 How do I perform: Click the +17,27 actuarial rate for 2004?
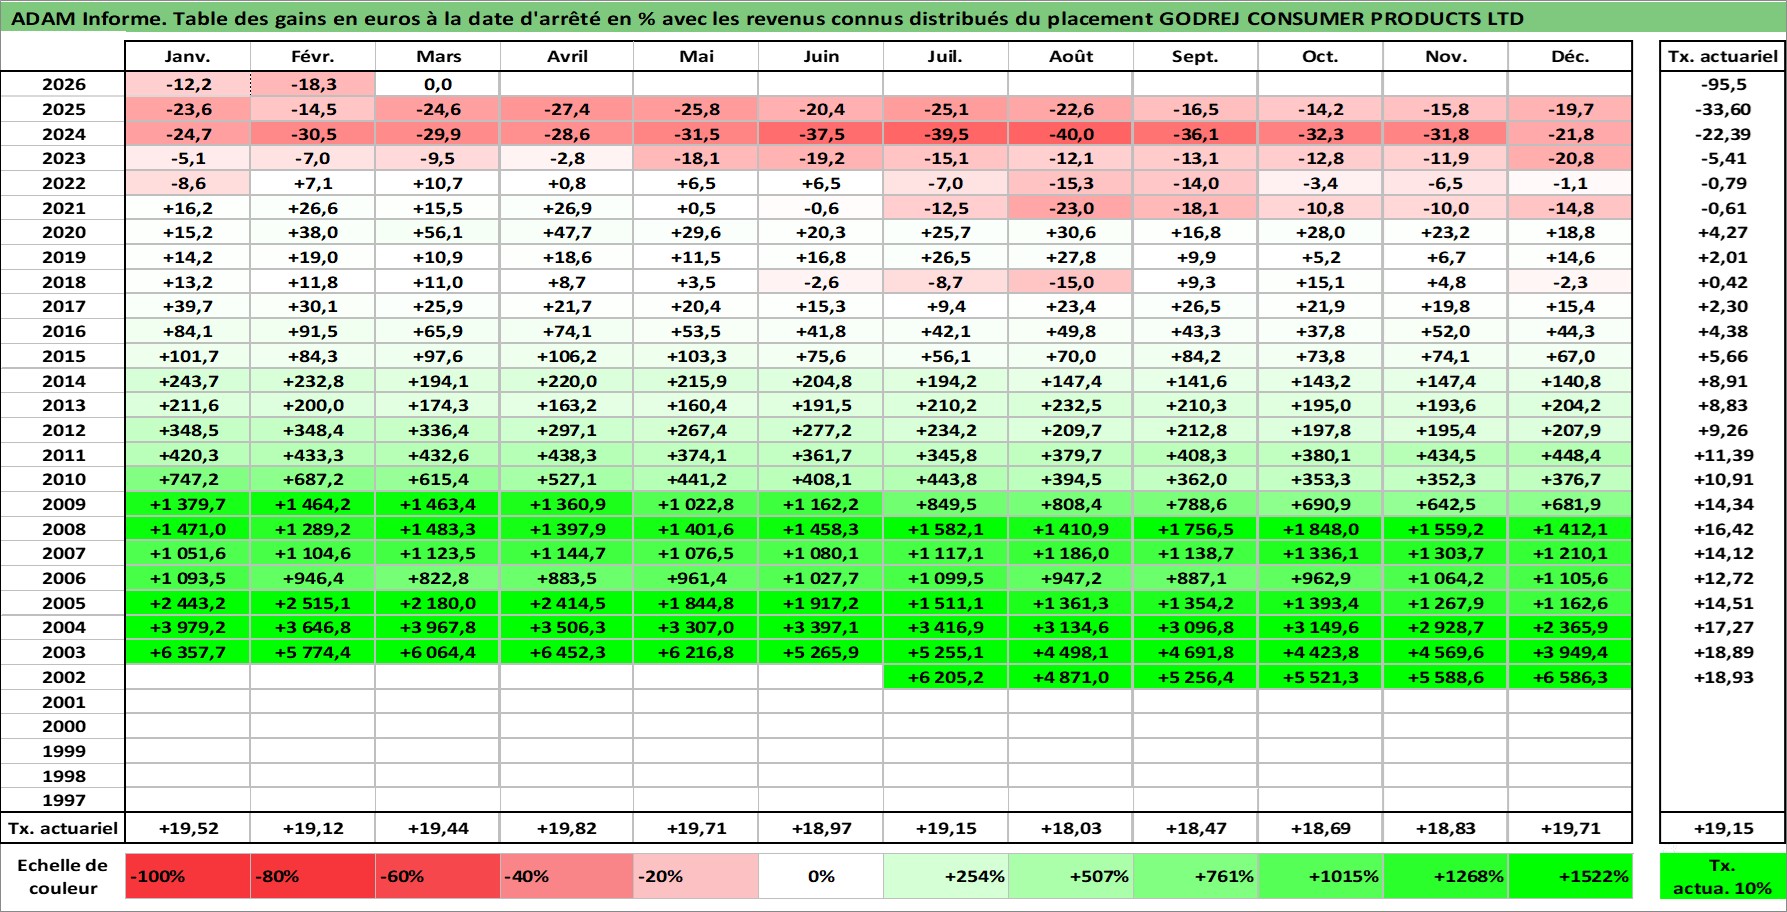(x=1723, y=627)
